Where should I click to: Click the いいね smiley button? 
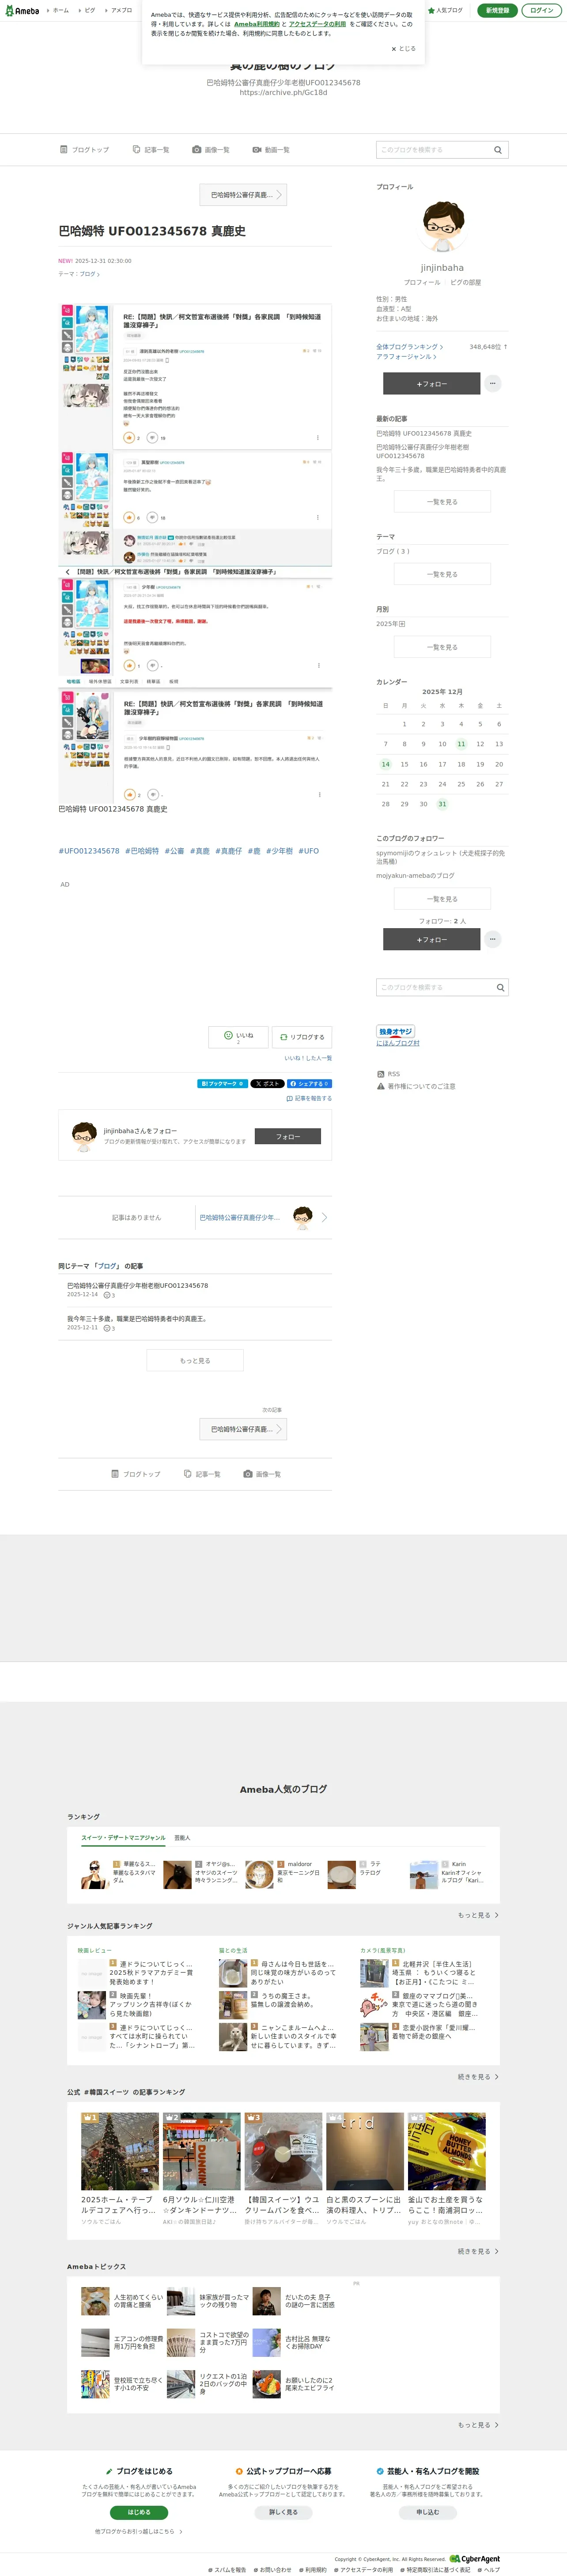pyautogui.click(x=239, y=1037)
